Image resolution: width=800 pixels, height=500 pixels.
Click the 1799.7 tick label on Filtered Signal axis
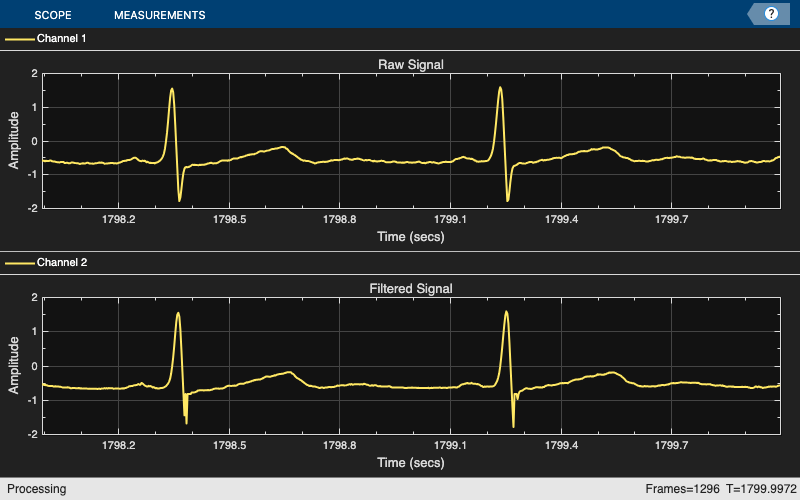[671, 445]
